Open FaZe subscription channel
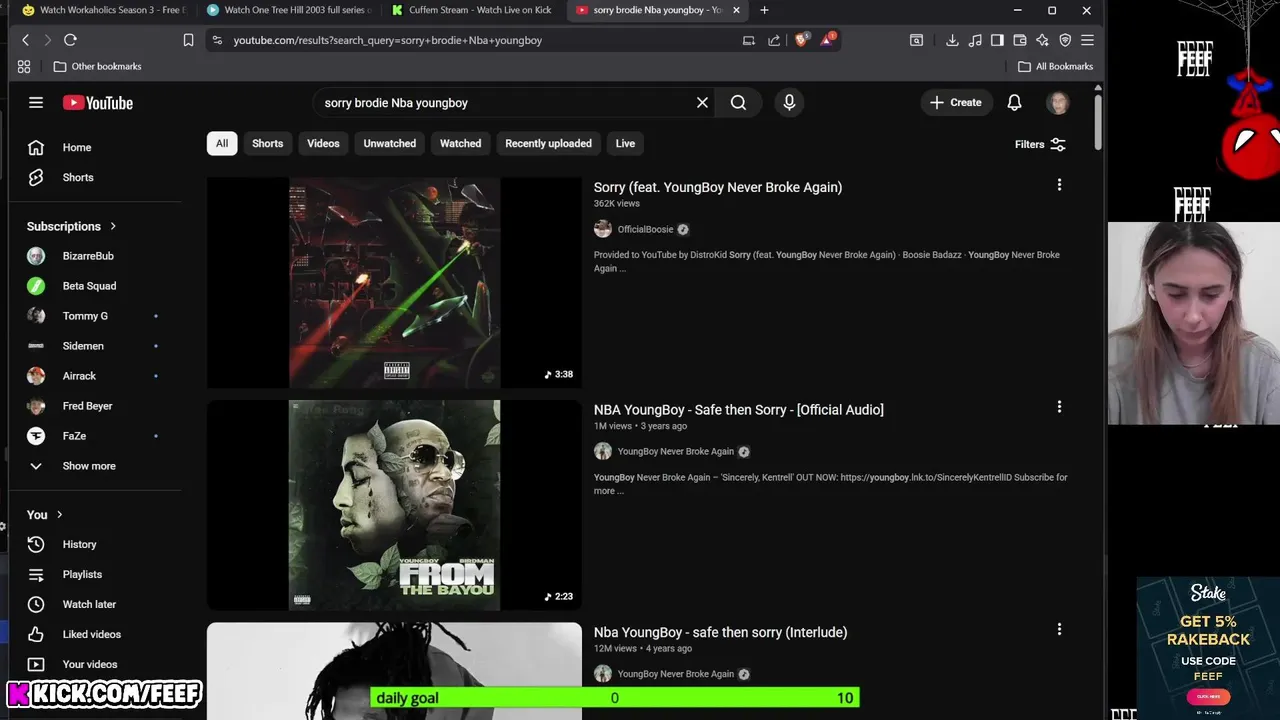The width and height of the screenshot is (1280, 720). click(74, 436)
